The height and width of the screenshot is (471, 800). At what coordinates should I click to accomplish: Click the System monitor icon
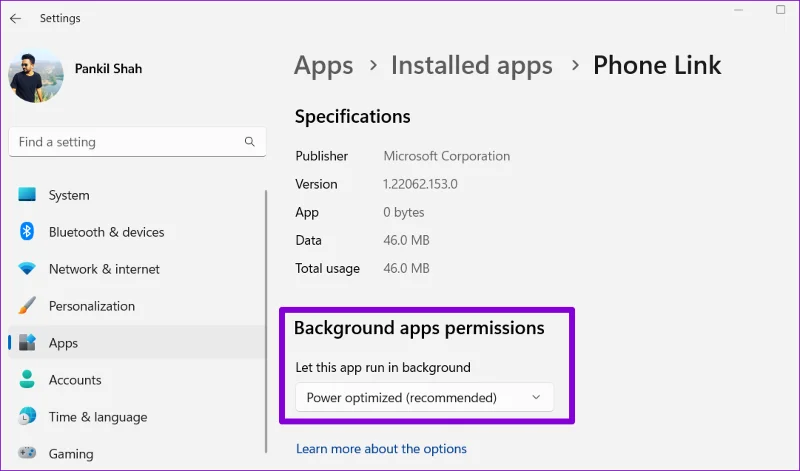pyautogui.click(x=27, y=194)
